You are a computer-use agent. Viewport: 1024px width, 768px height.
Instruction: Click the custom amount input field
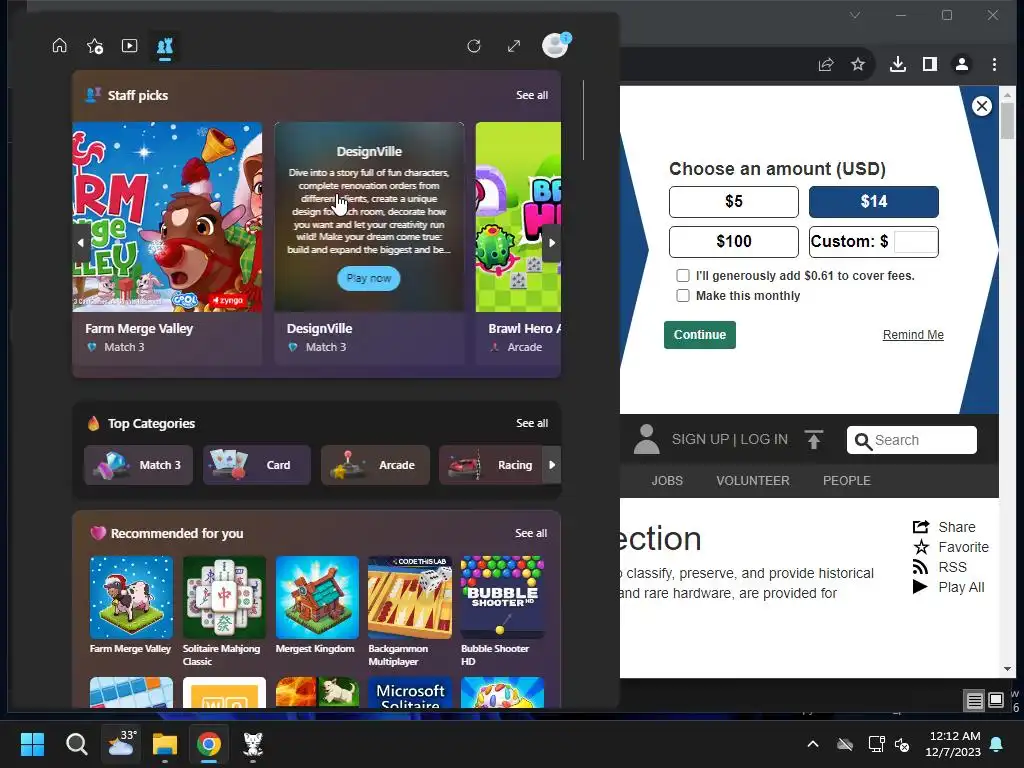(915, 242)
